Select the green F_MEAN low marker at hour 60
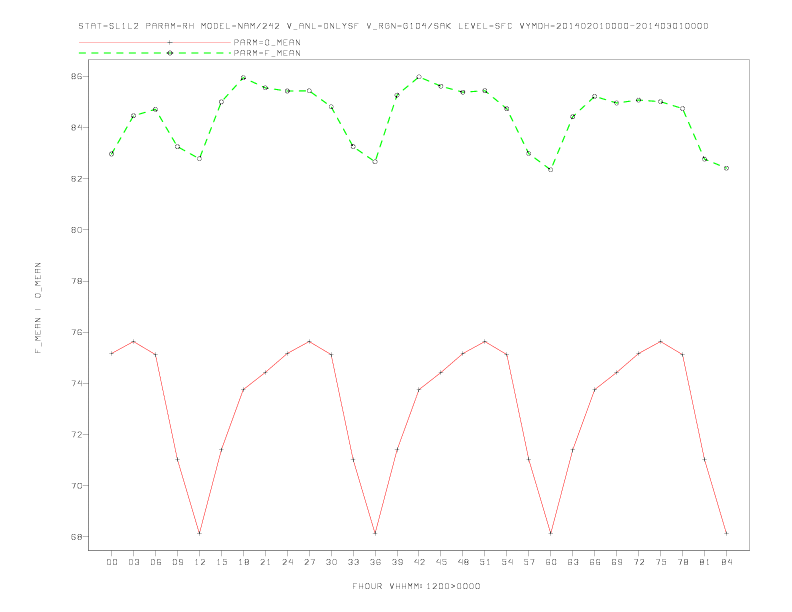 tap(551, 170)
